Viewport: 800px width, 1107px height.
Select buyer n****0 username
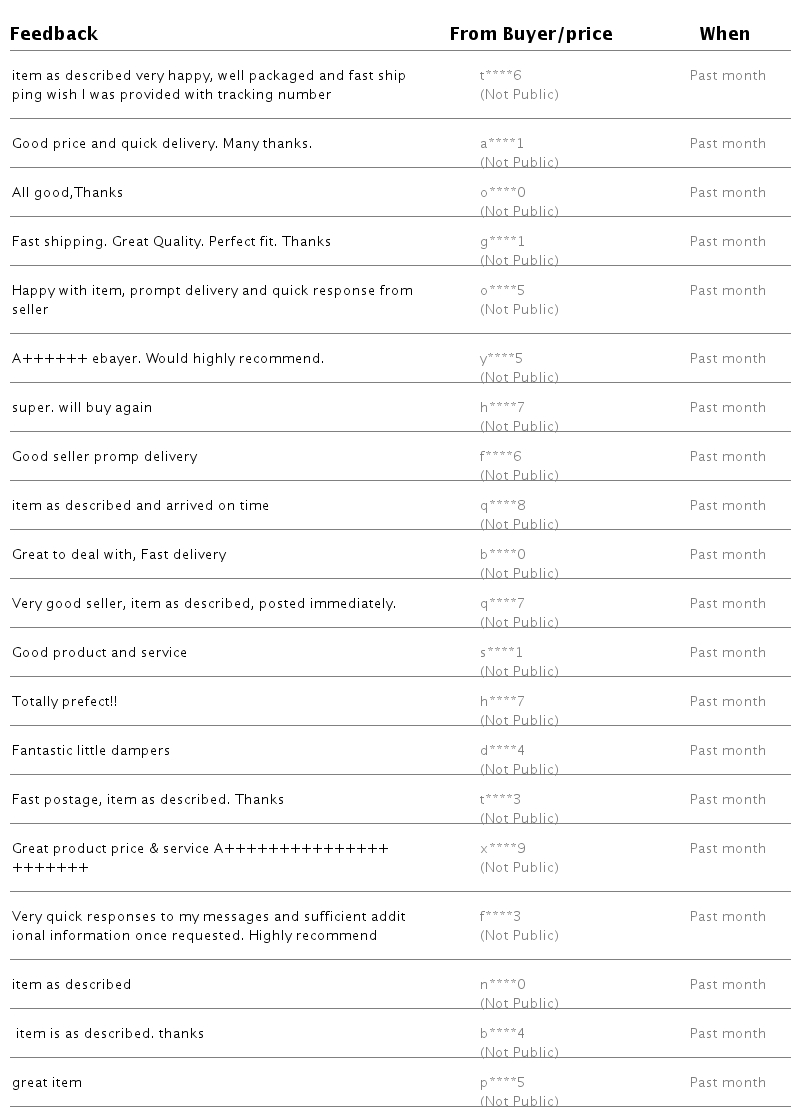(x=503, y=984)
